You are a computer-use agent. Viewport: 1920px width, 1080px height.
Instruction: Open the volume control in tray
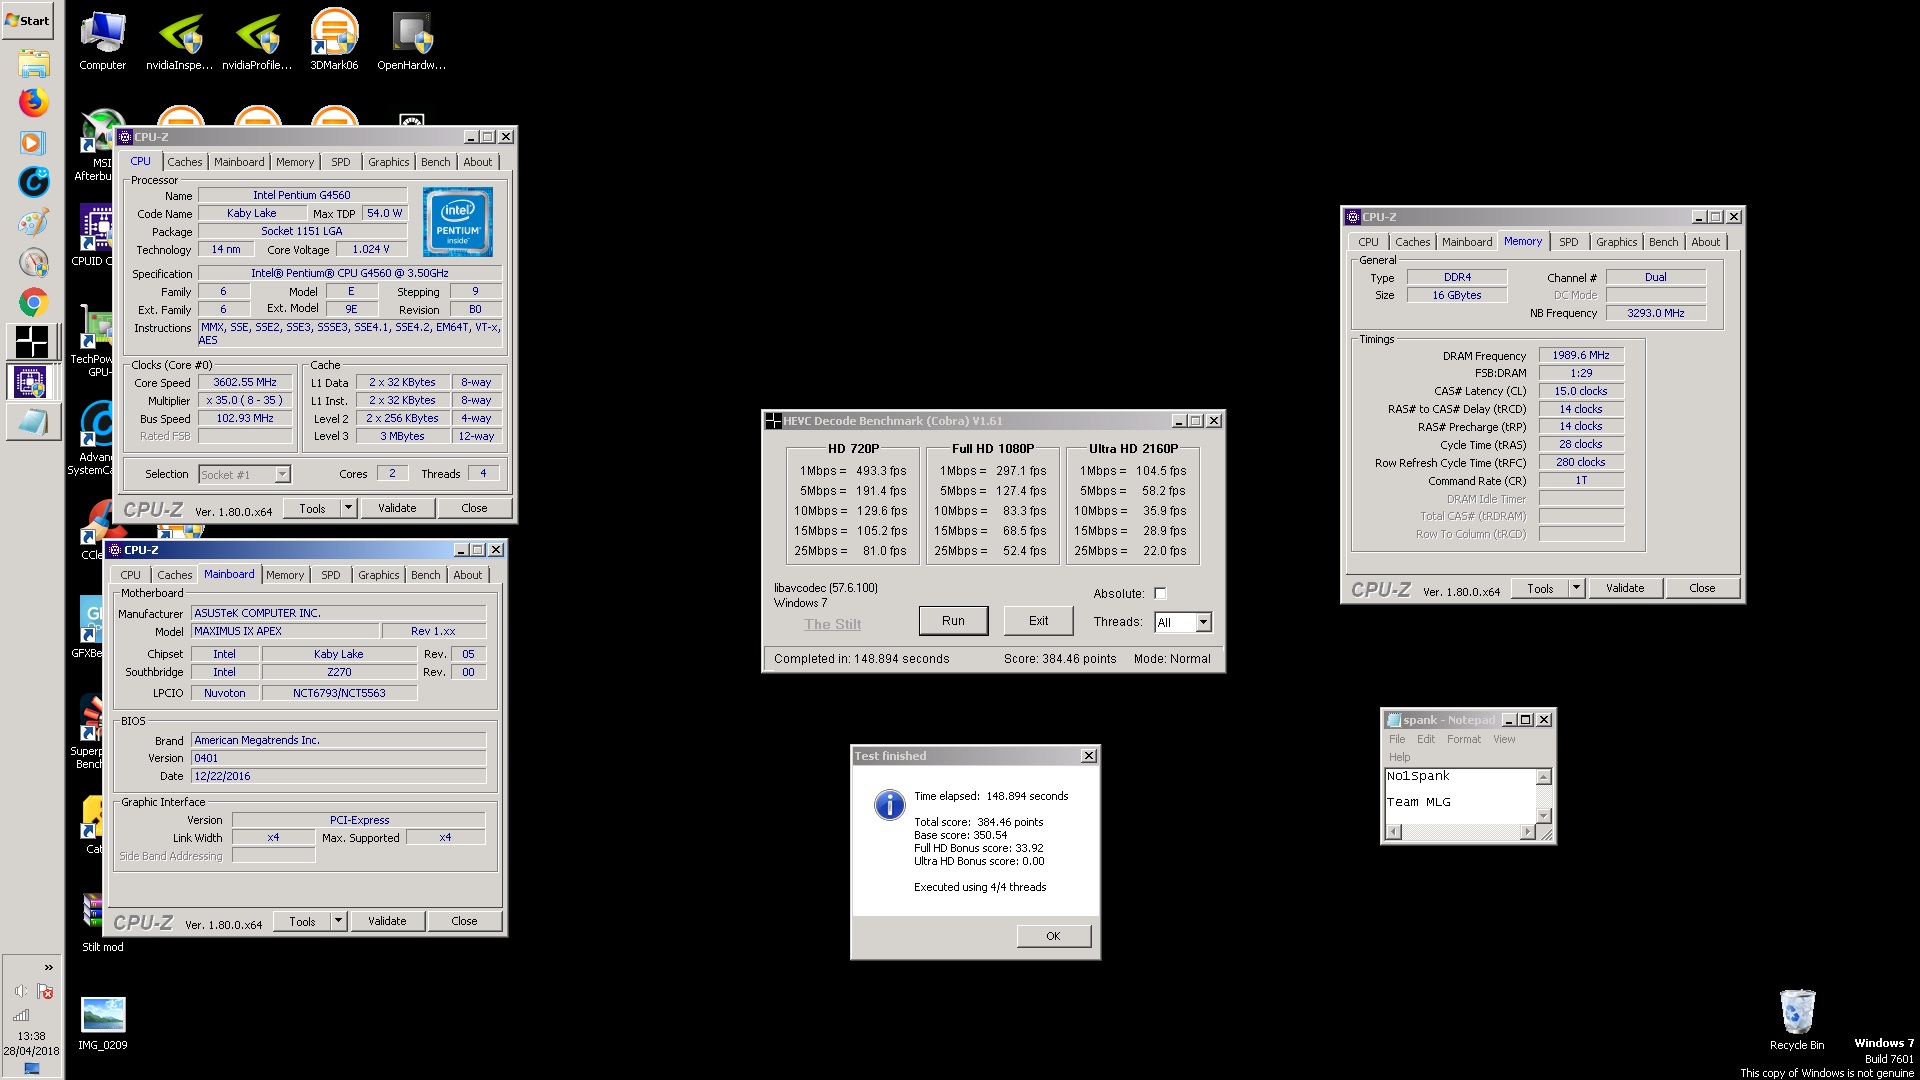(21, 991)
